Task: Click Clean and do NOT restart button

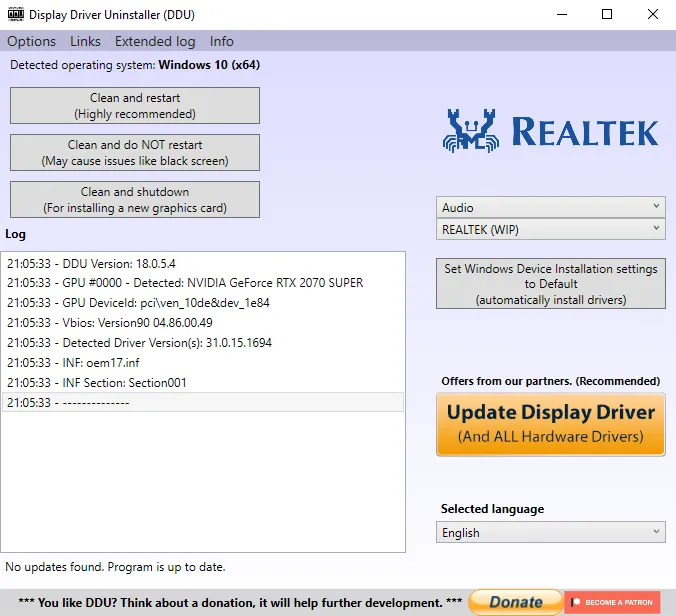Action: 134,153
